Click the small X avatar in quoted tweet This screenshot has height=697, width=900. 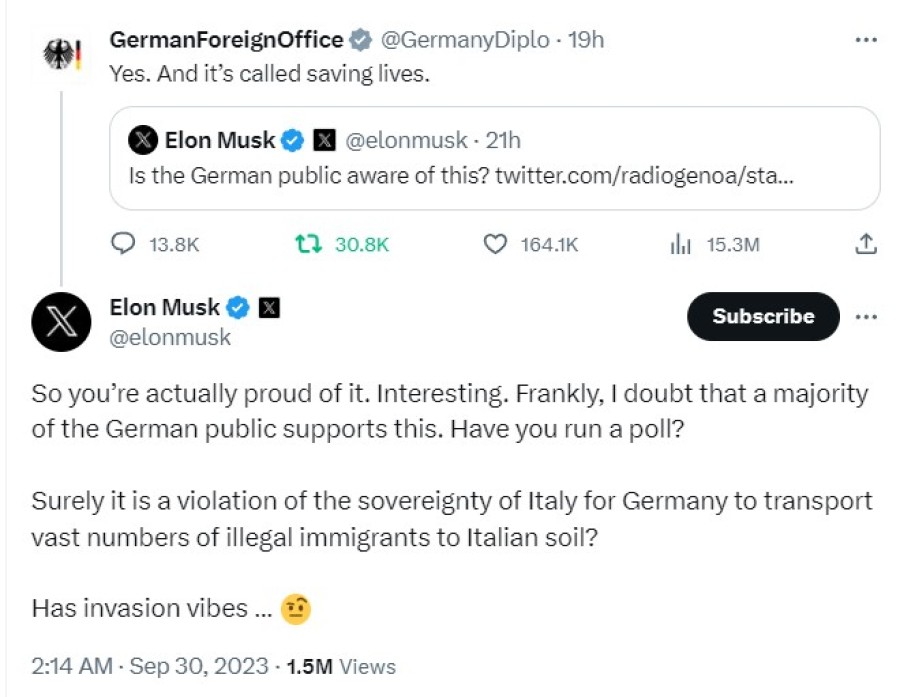(143, 141)
